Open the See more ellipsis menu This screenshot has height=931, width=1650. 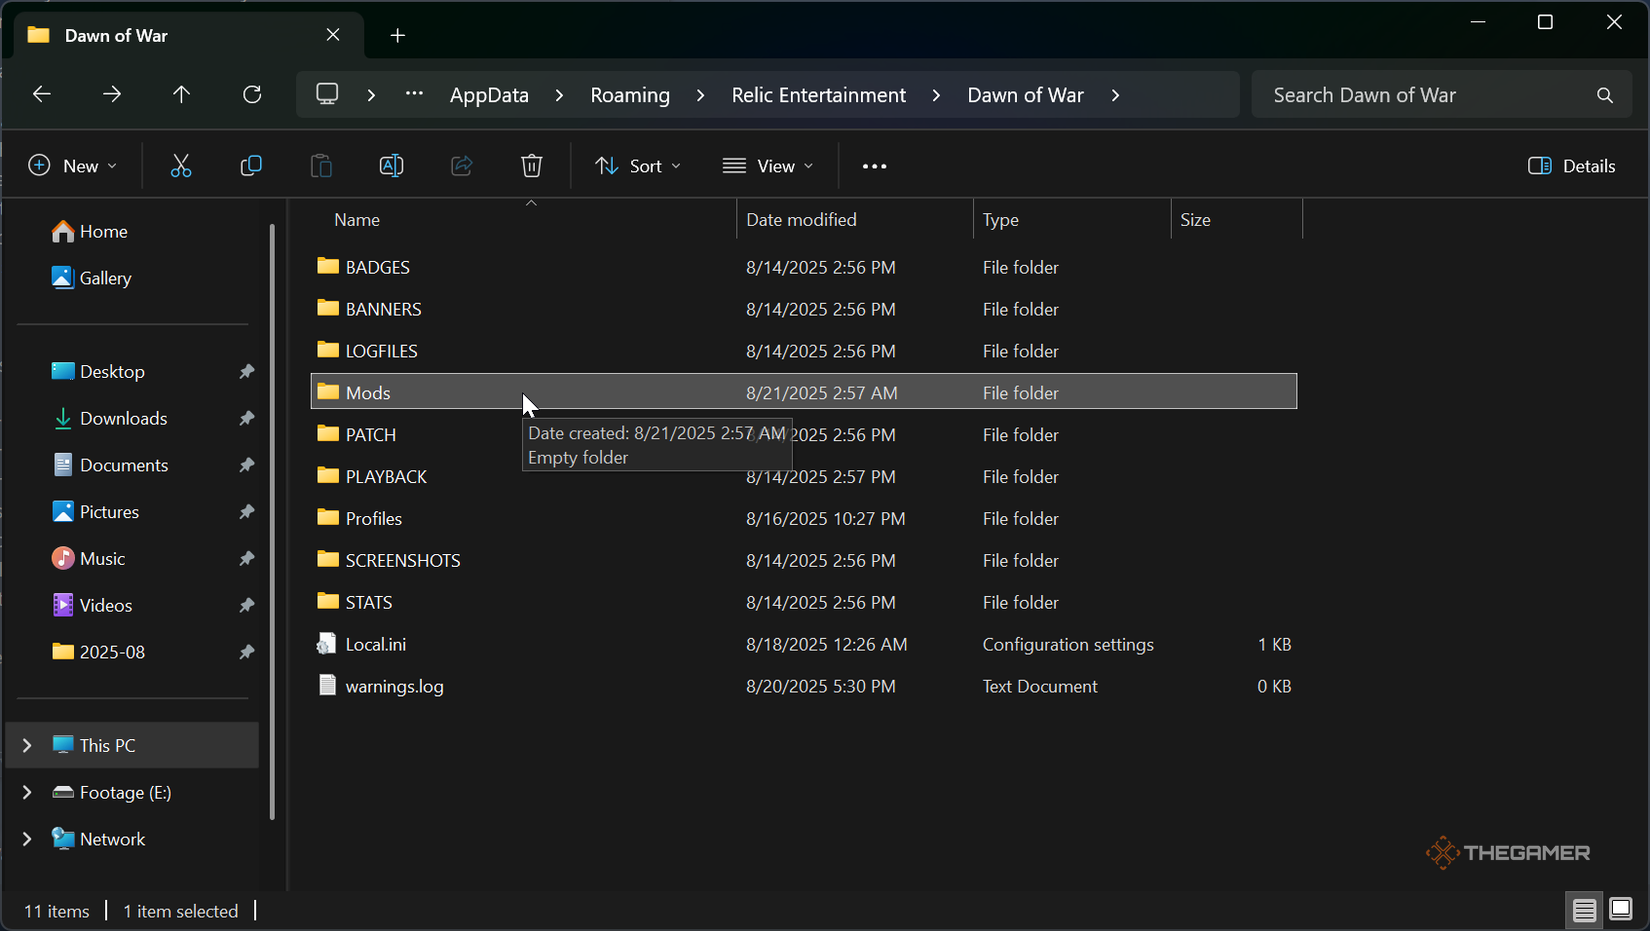coord(873,165)
